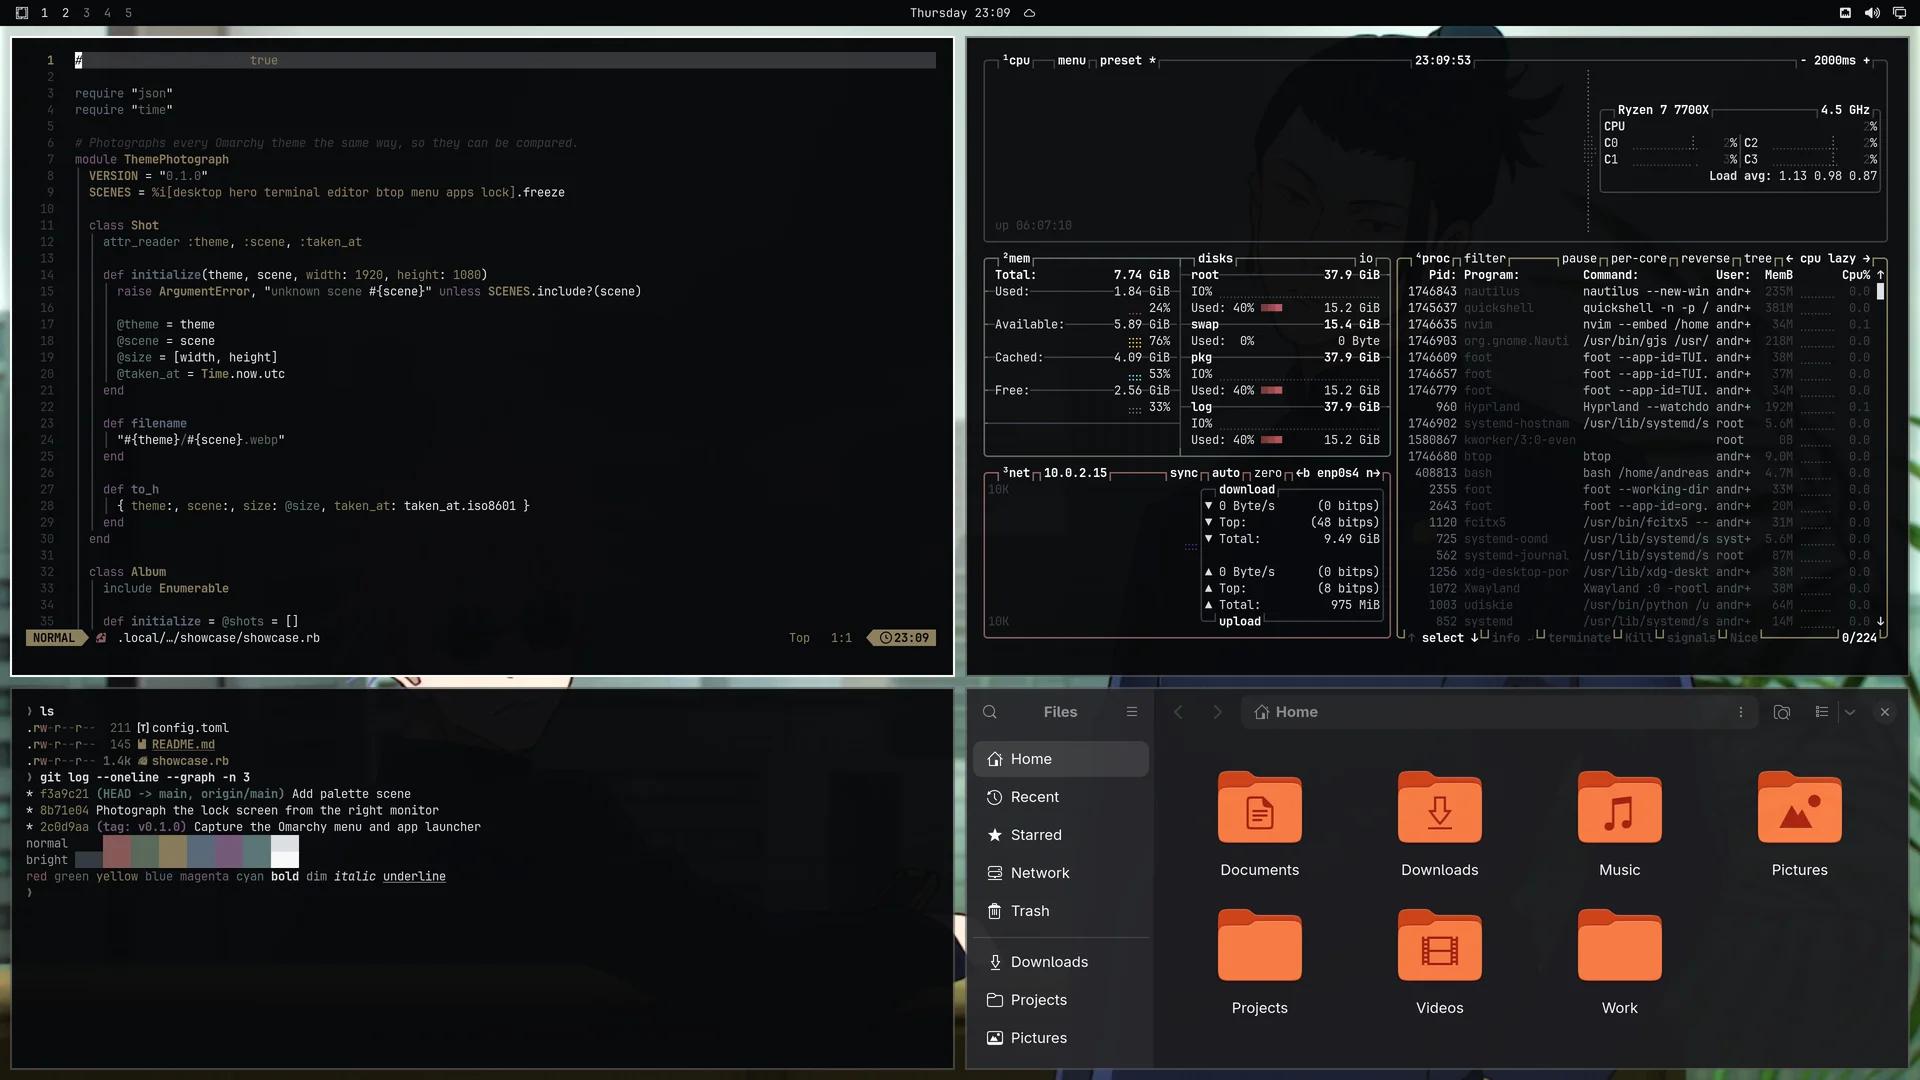
Task: Switch to previous network interface in btop
Action: point(1303,474)
